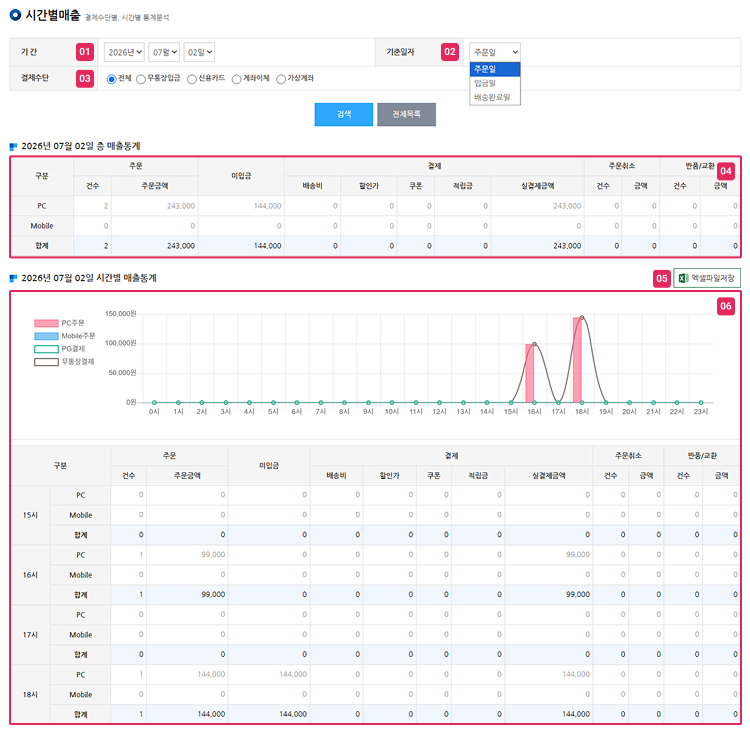Click 150,000원 axis label on chart

(x=121, y=314)
